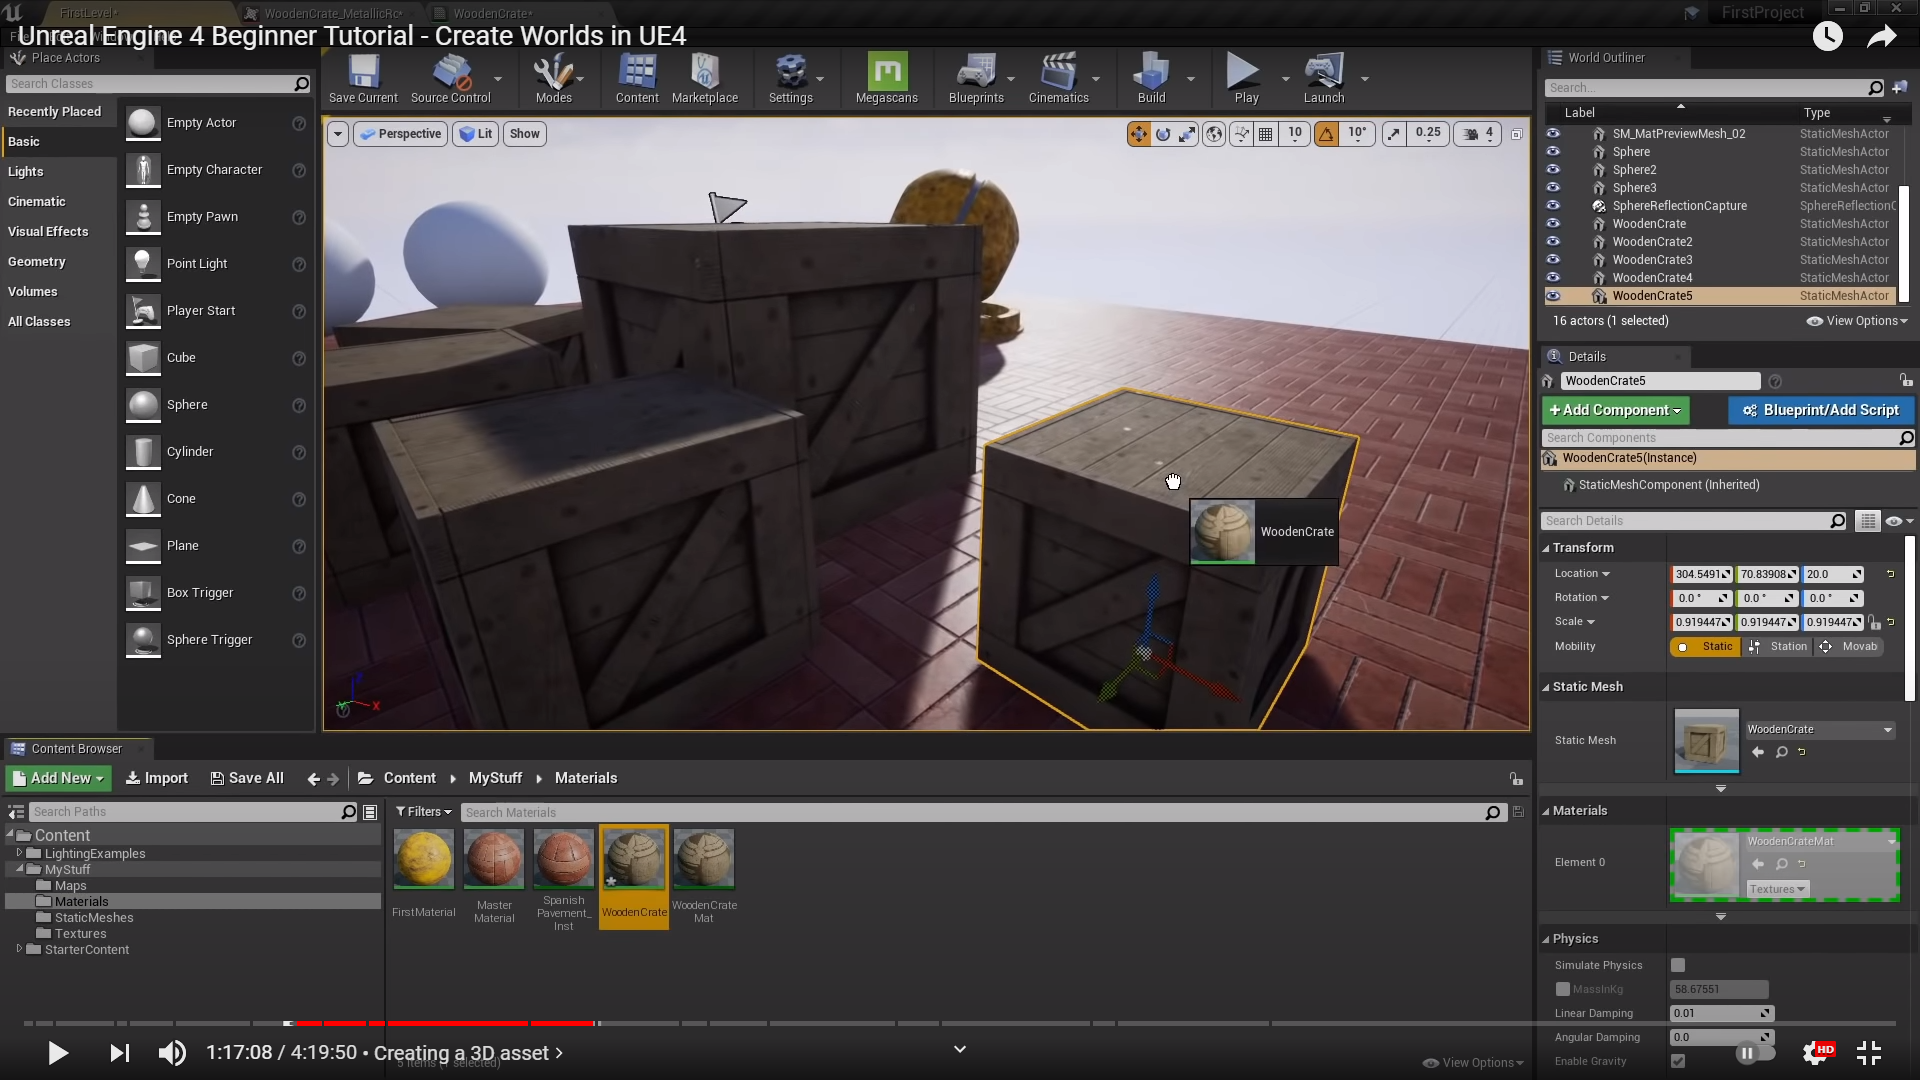Click the Megascans toolbar icon
Screen dimensions: 1920x1080
pos(886,73)
